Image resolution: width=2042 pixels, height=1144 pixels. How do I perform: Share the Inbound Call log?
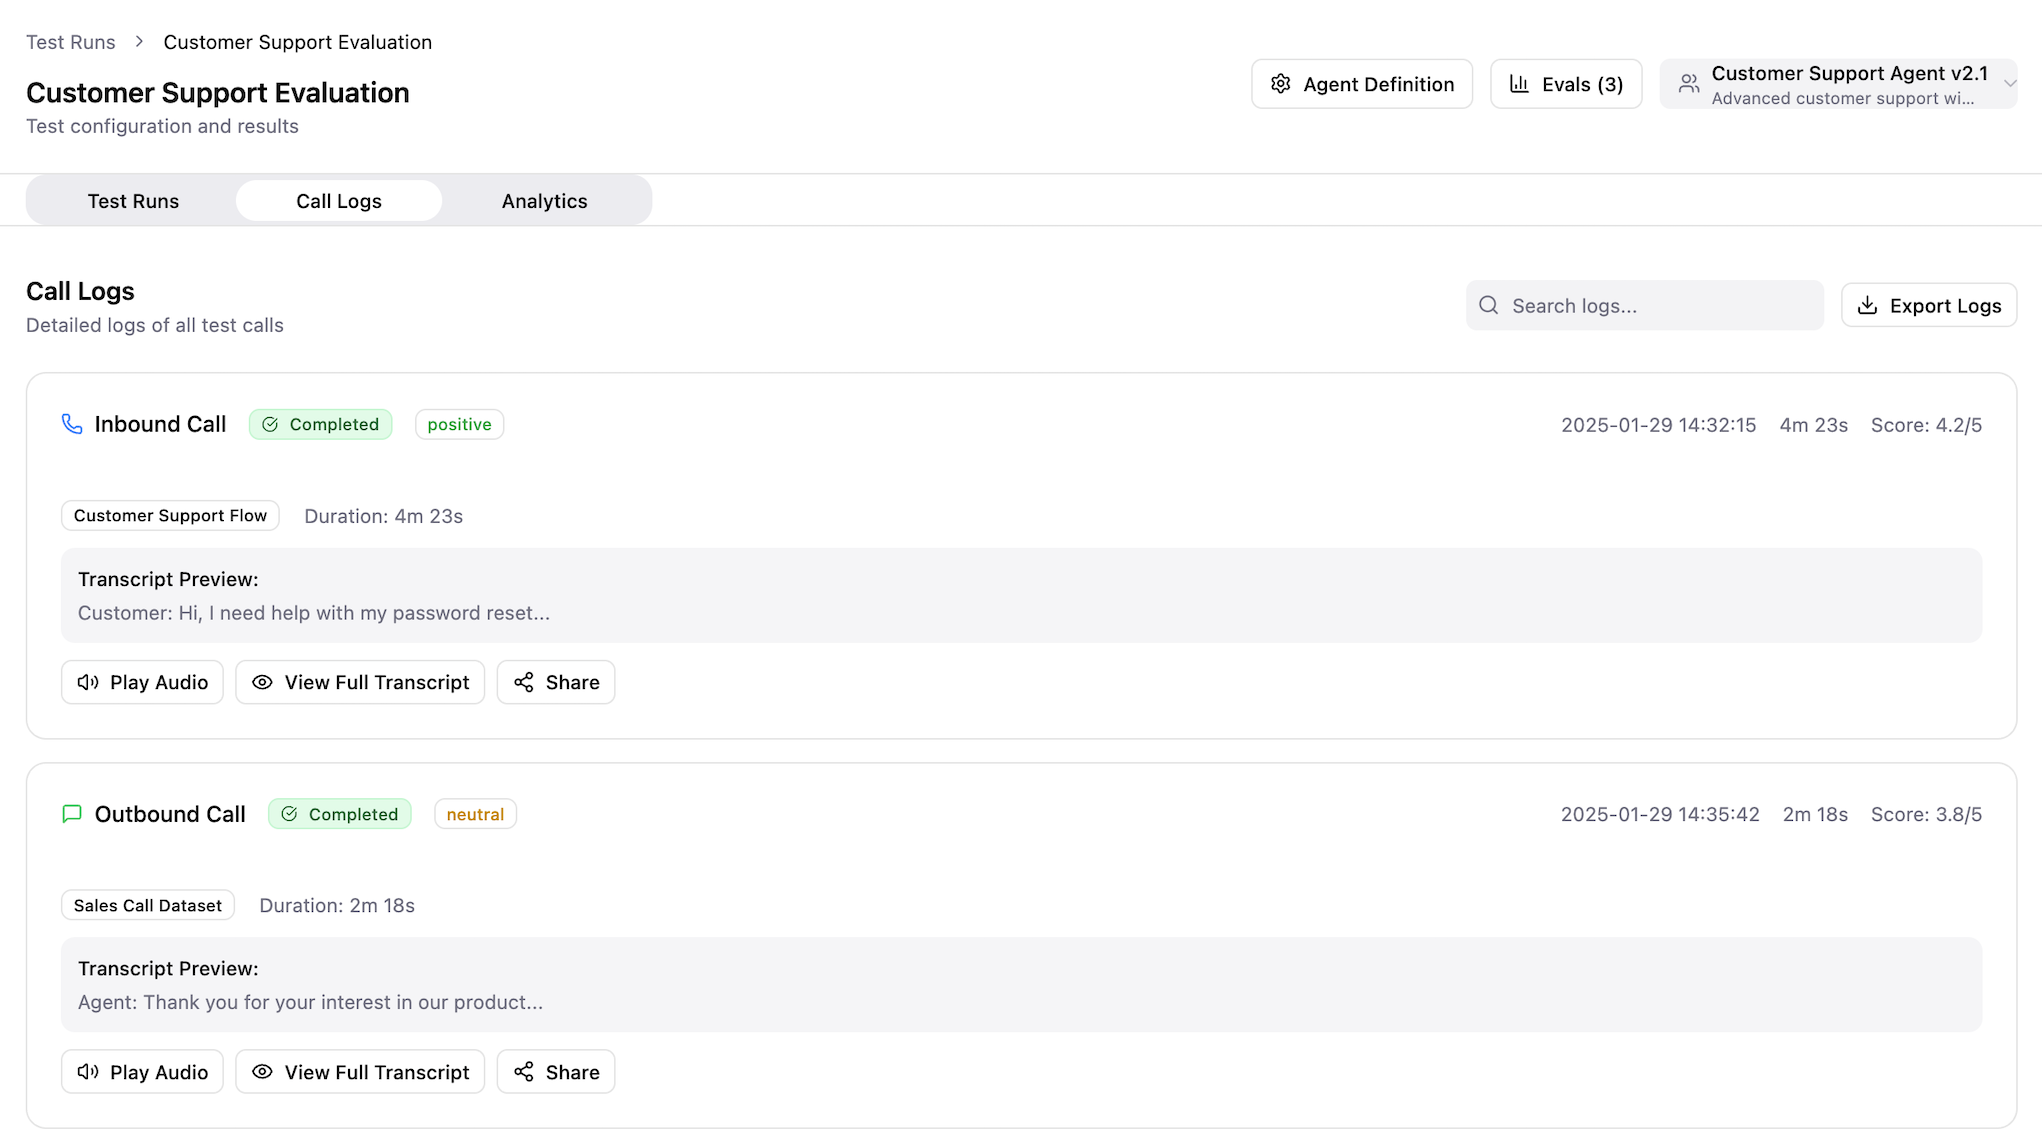[x=556, y=682]
